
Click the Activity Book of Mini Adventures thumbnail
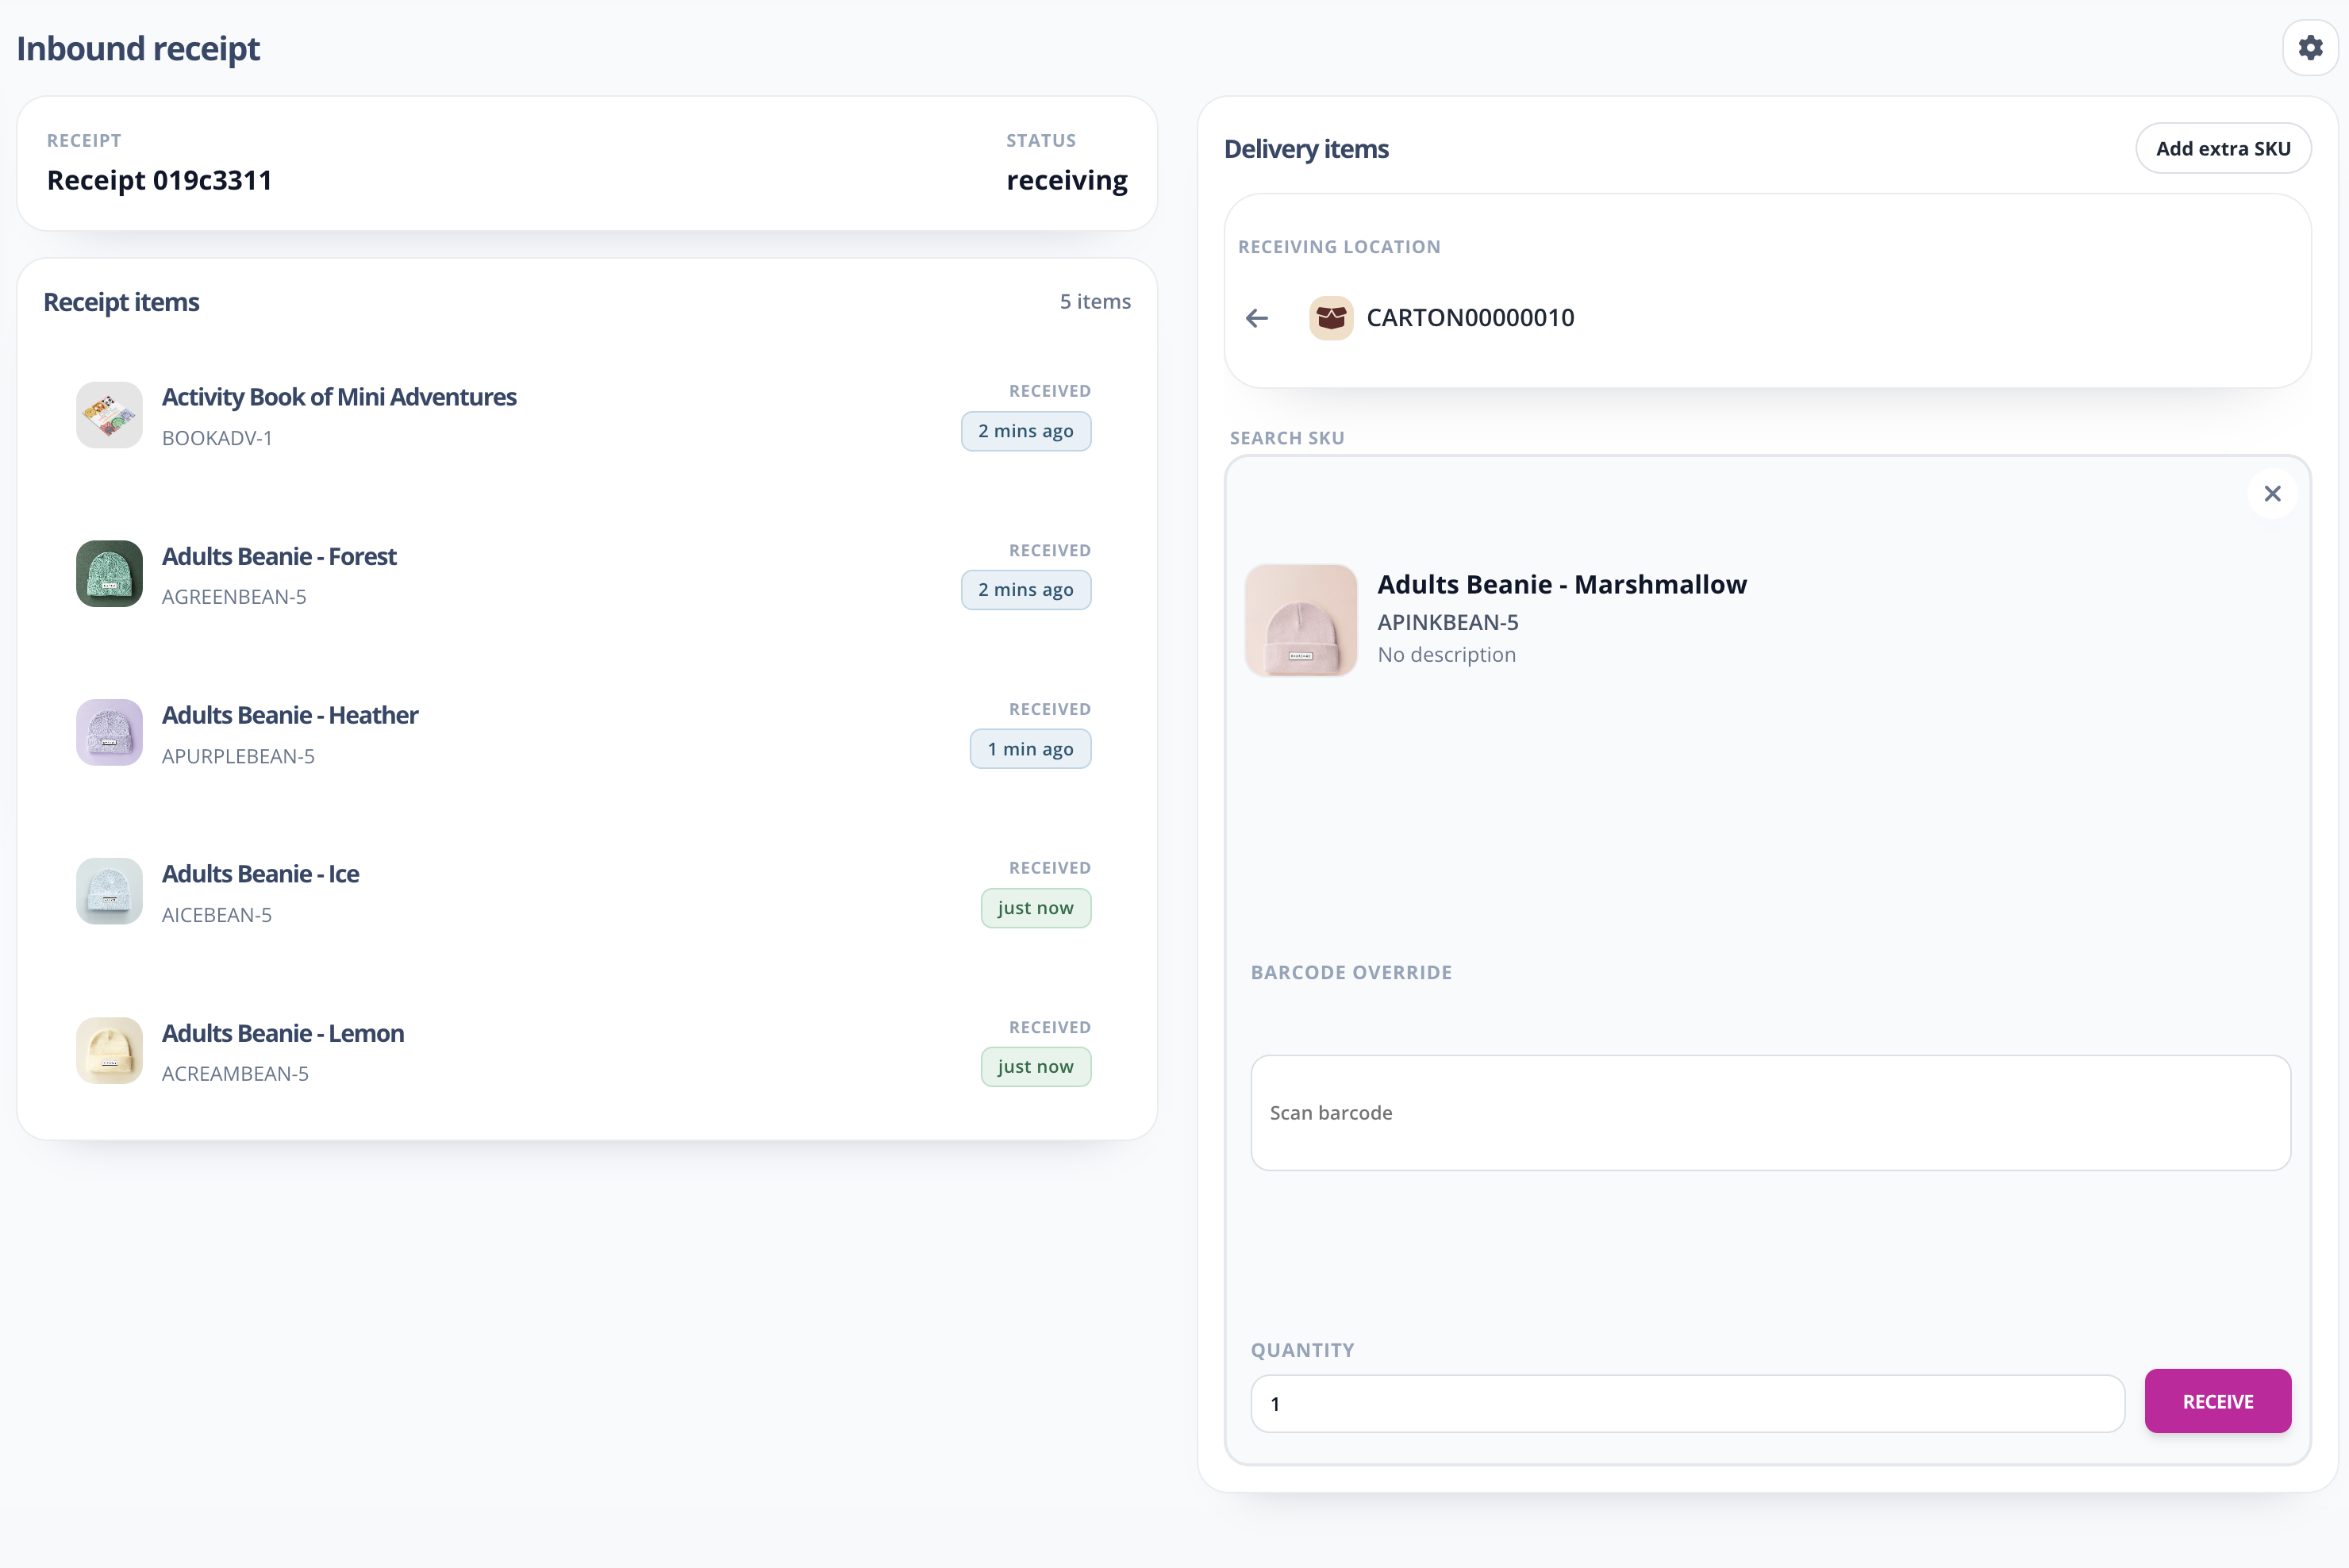coord(108,414)
